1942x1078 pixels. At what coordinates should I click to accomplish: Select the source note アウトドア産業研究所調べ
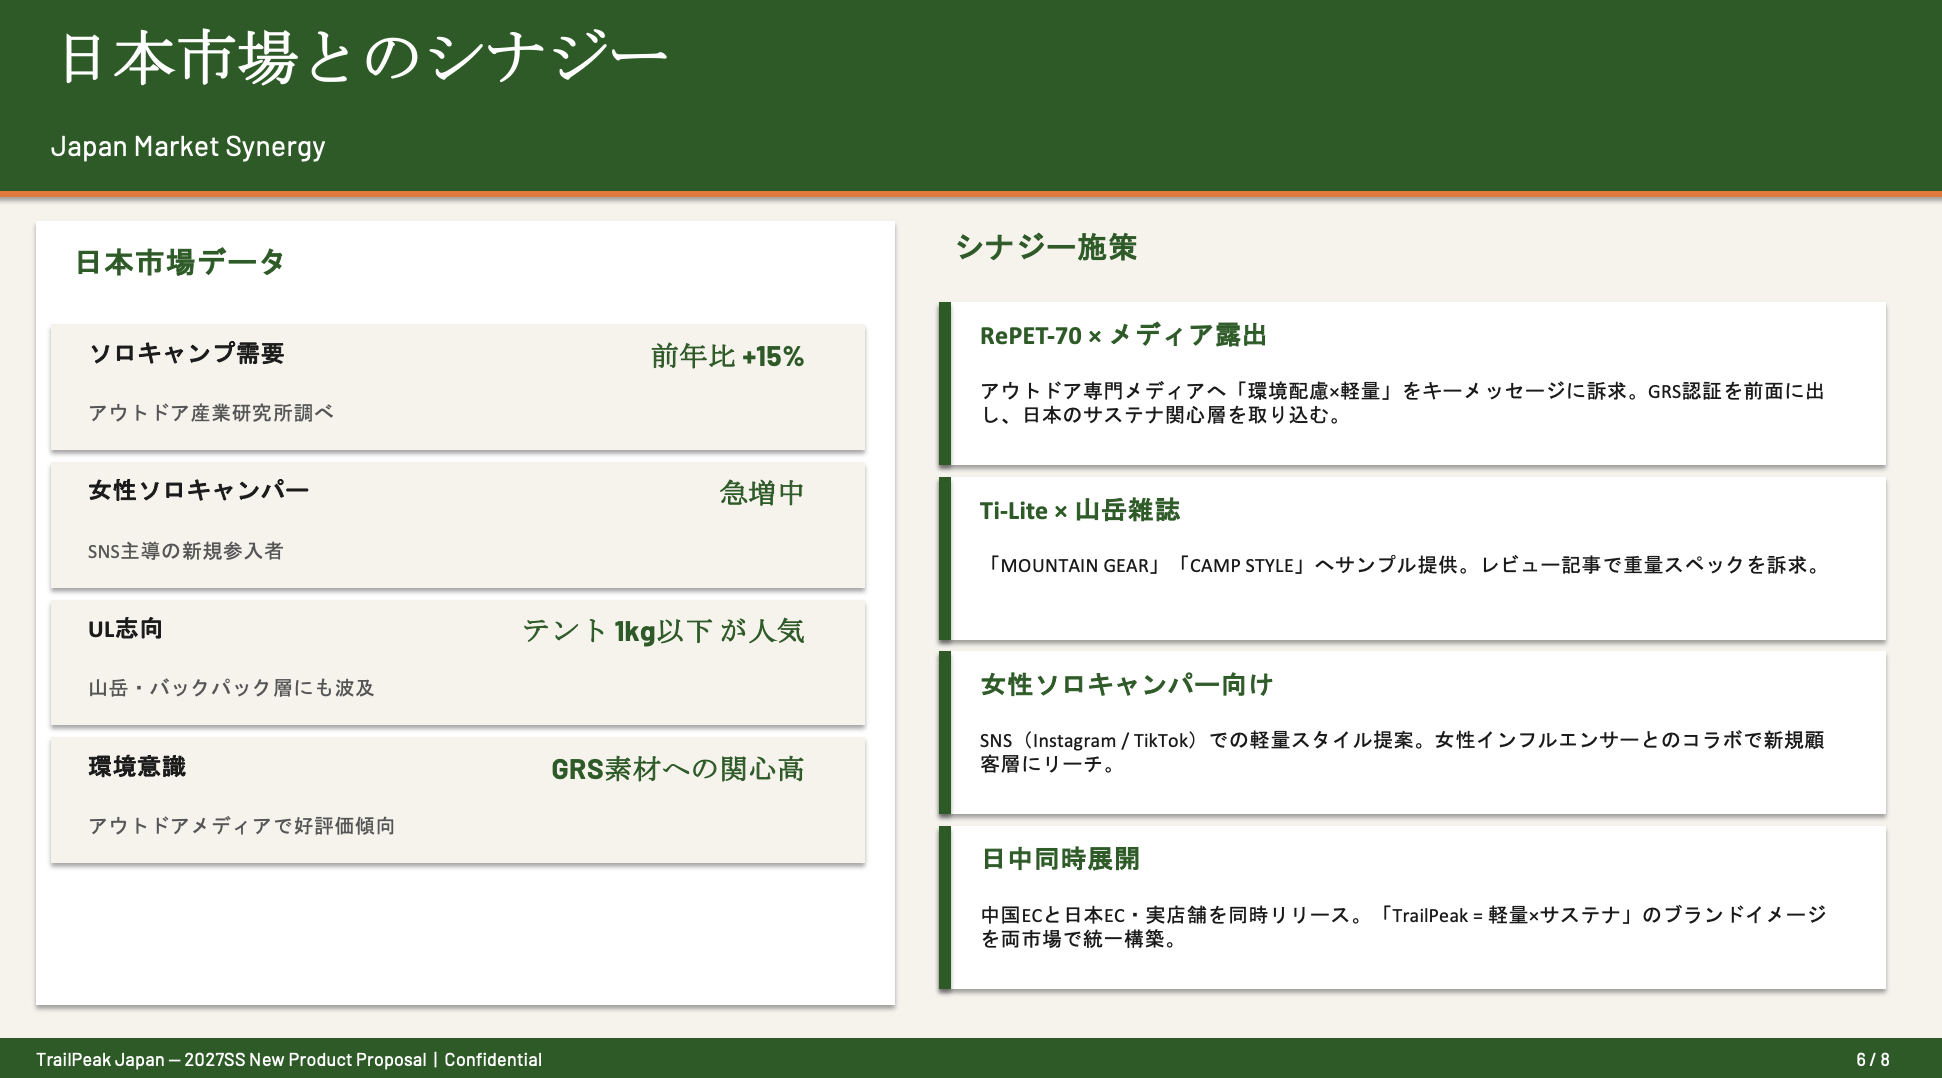click(x=211, y=413)
